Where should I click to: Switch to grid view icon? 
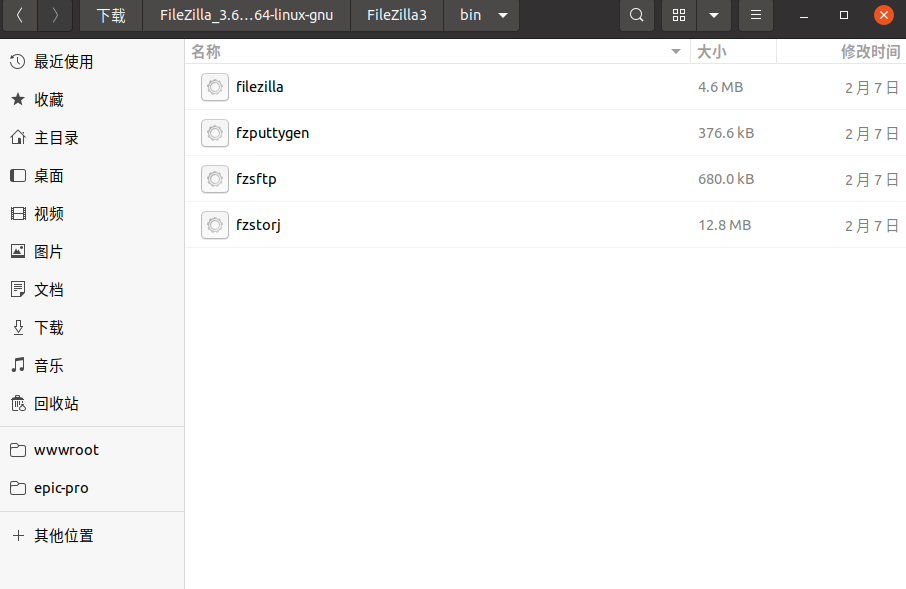[679, 15]
